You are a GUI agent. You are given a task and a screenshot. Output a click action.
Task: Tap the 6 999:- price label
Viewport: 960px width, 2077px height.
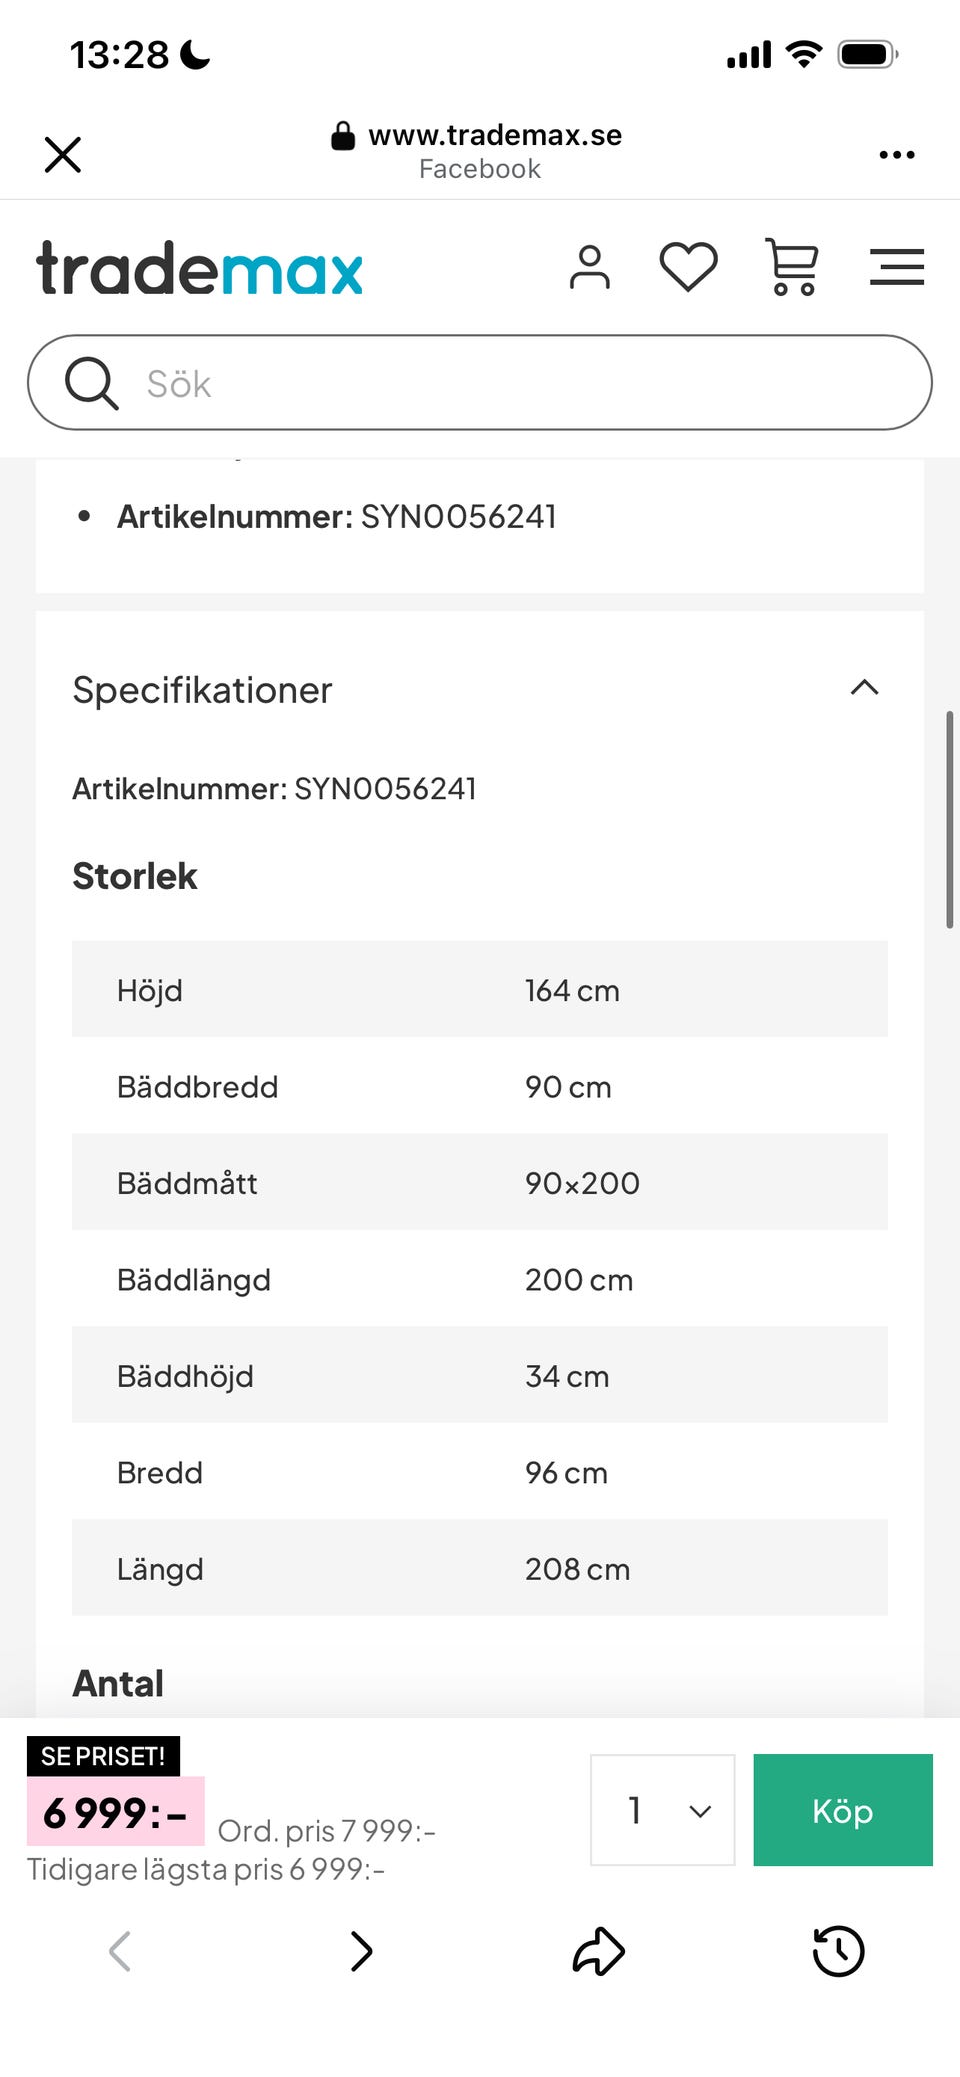(x=116, y=1812)
